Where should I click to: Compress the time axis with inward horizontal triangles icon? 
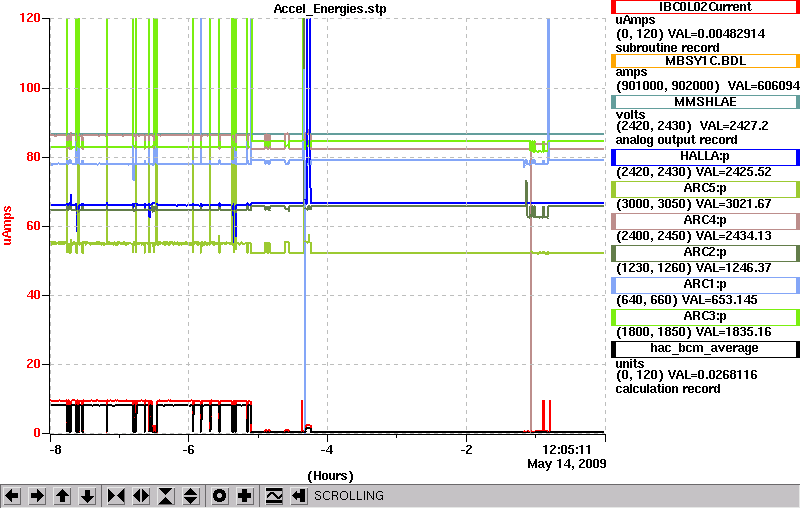[x=116, y=496]
